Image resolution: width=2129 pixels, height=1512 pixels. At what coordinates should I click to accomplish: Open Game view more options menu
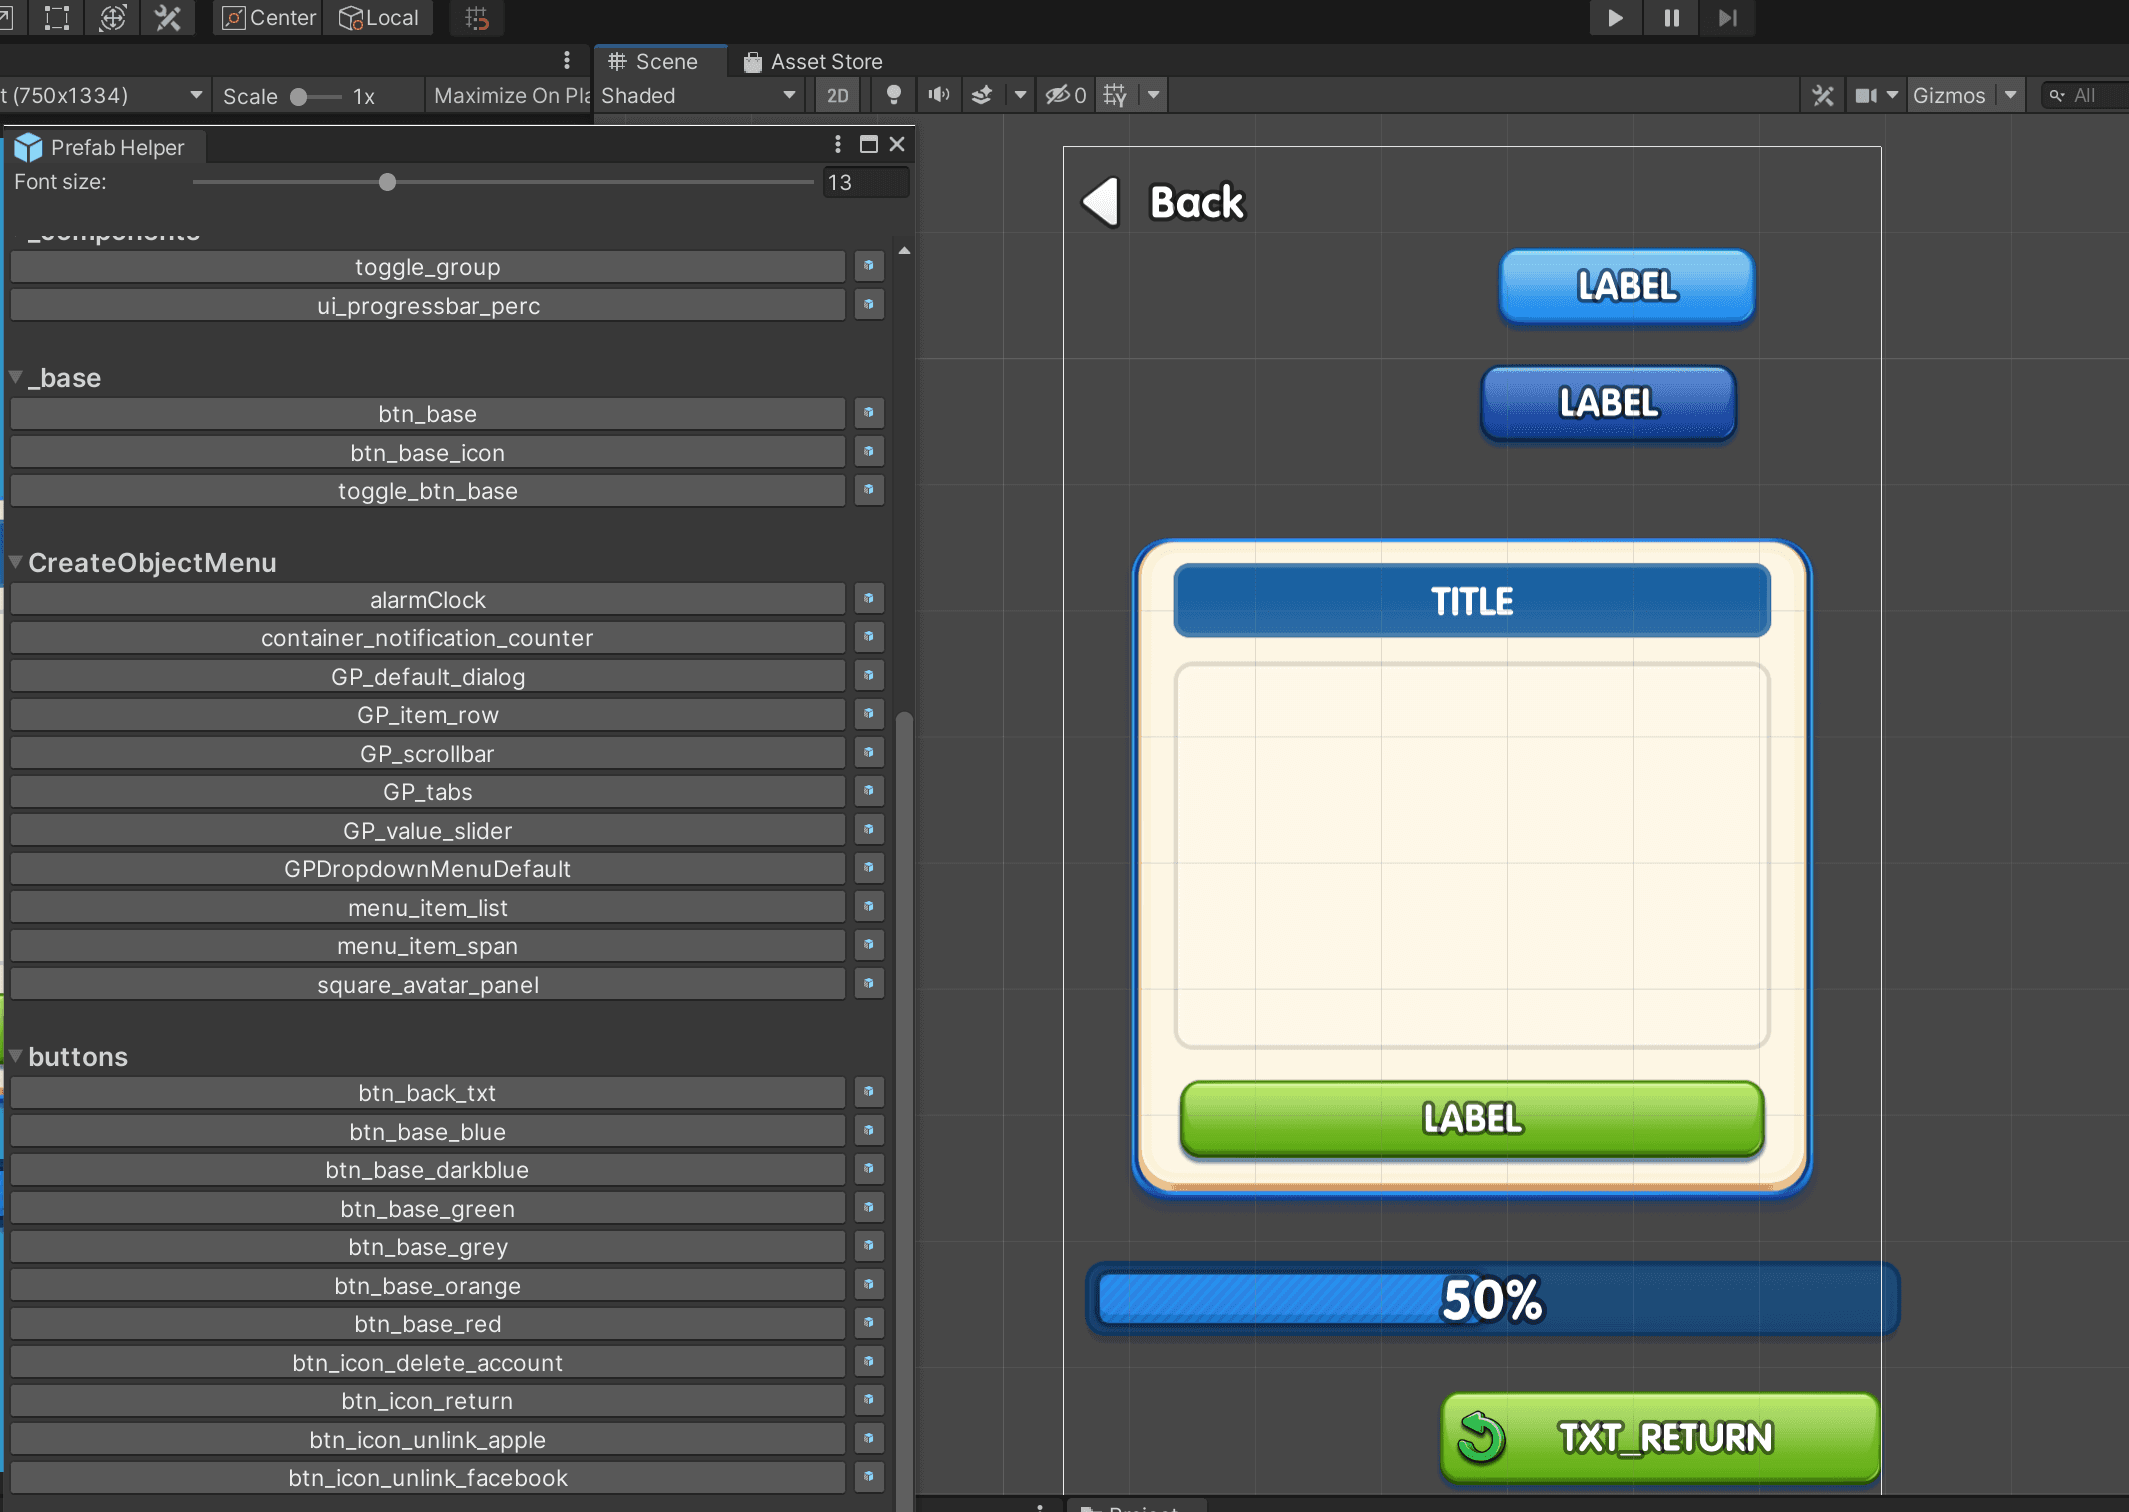[567, 61]
